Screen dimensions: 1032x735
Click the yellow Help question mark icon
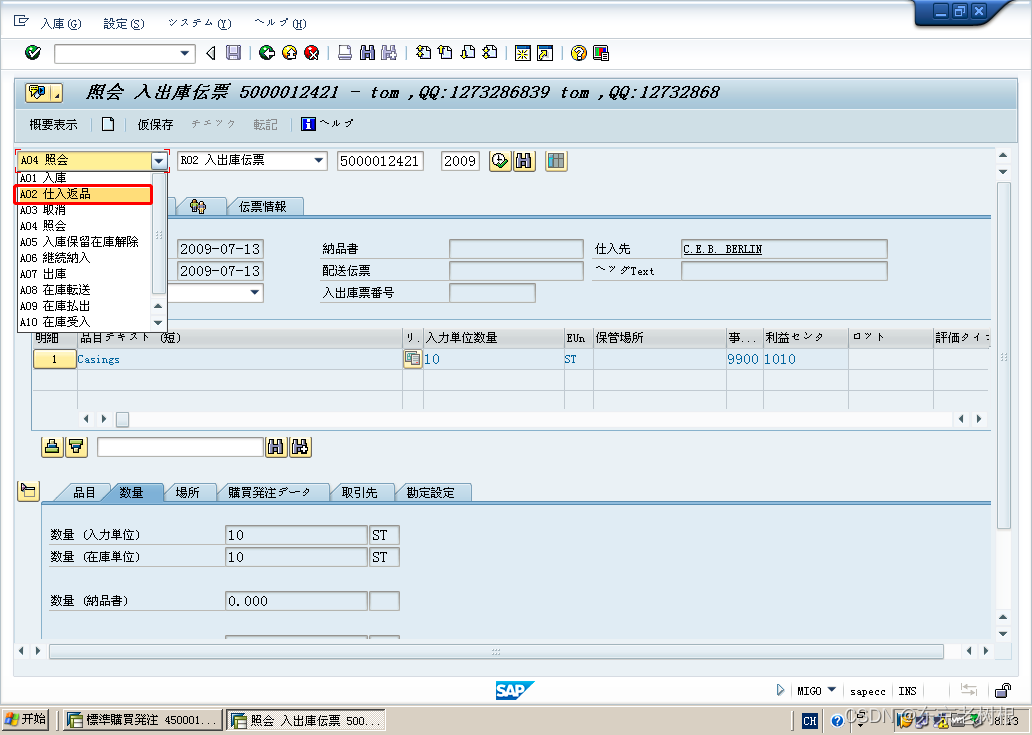(x=579, y=53)
